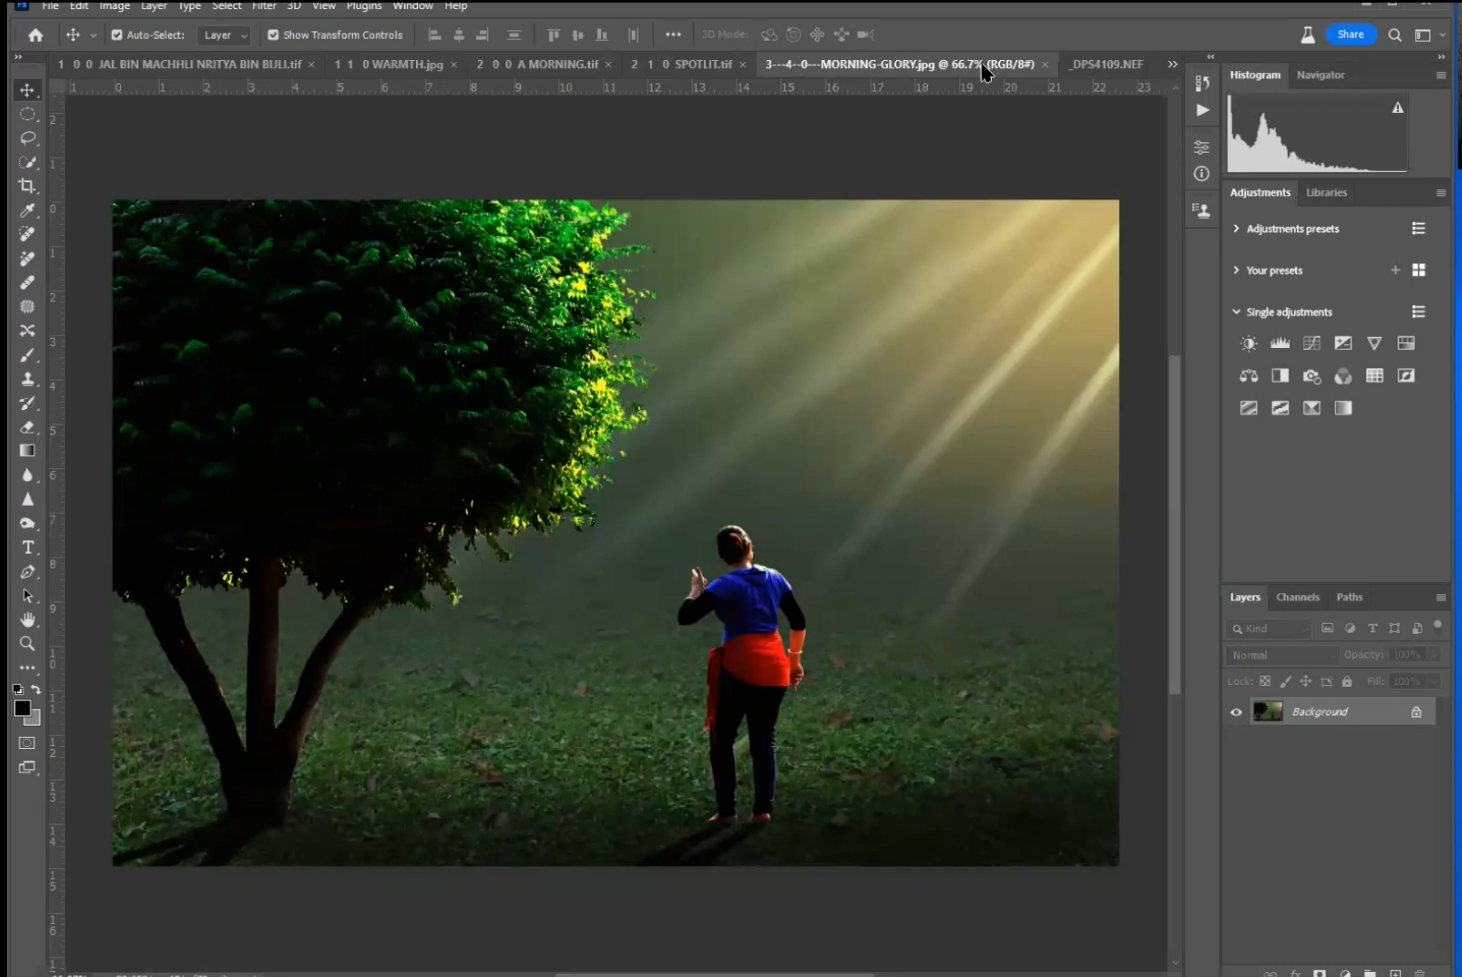Screen dimensions: 1462x977
Task: Expand Adjustments presets section
Action: tap(1236, 229)
